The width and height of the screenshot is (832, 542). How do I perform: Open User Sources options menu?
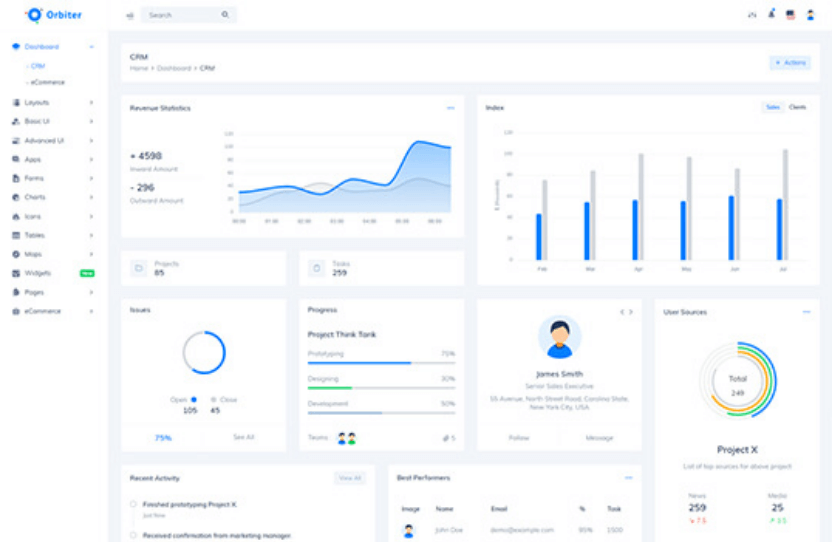(807, 312)
